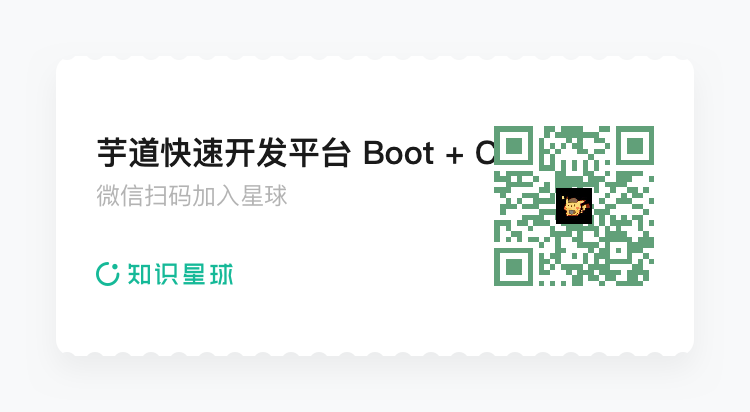Click the scalloped bottom edge of the card

pos(375,354)
